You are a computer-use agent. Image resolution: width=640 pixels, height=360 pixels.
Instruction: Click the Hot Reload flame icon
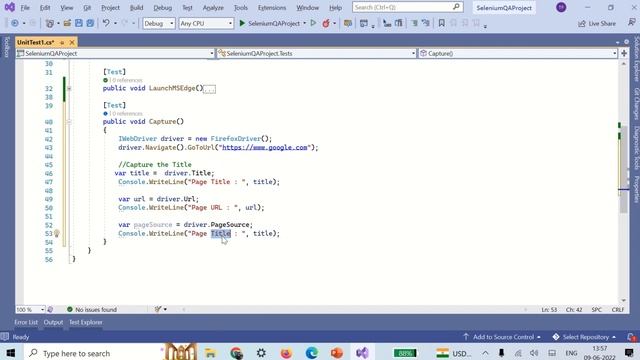tap(326, 23)
